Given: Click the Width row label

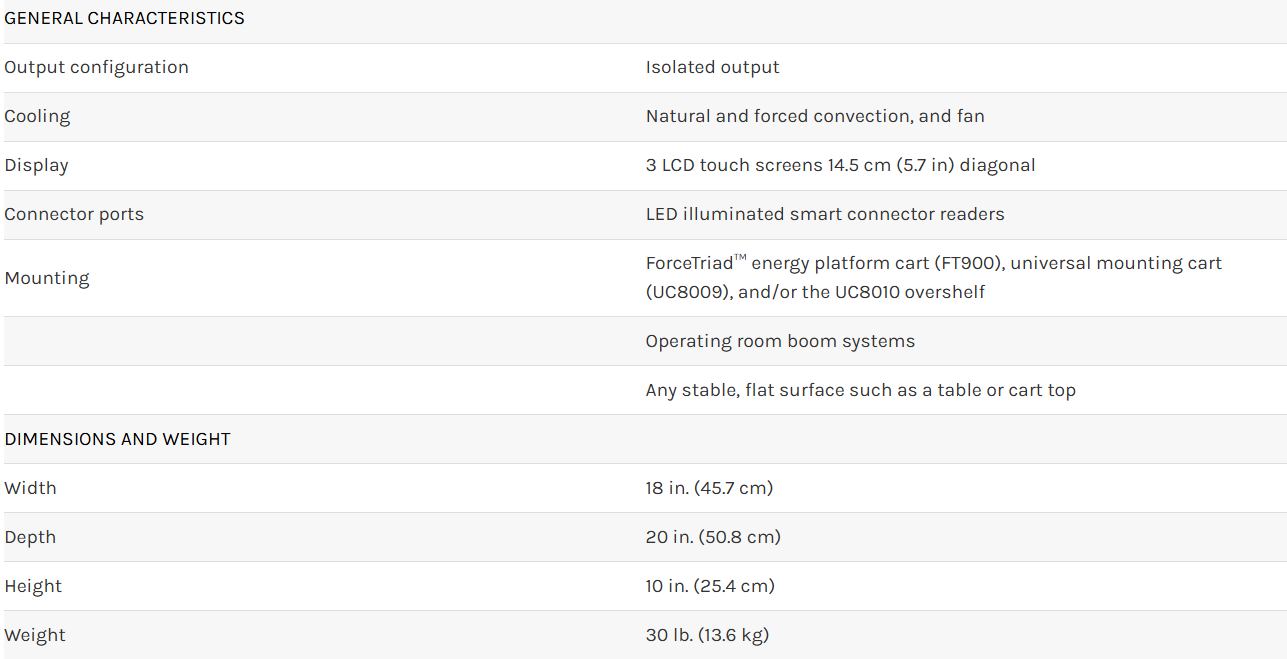Looking at the screenshot, I should tap(30, 488).
